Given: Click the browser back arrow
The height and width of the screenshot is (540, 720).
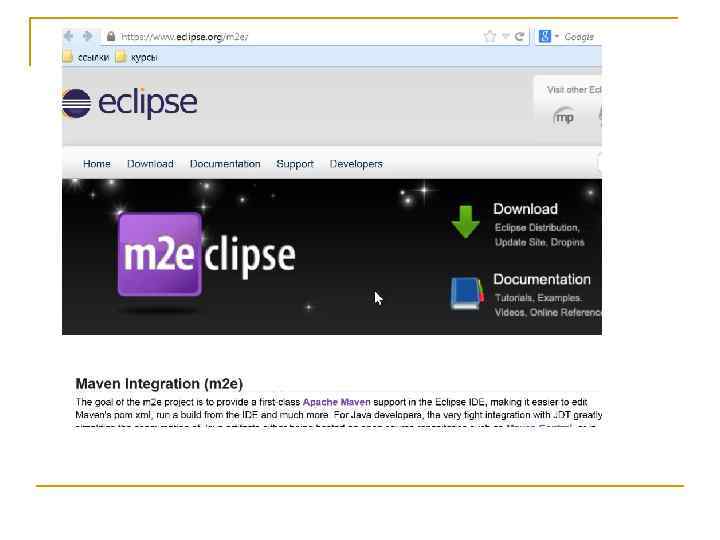Looking at the screenshot, I should 69,36.
